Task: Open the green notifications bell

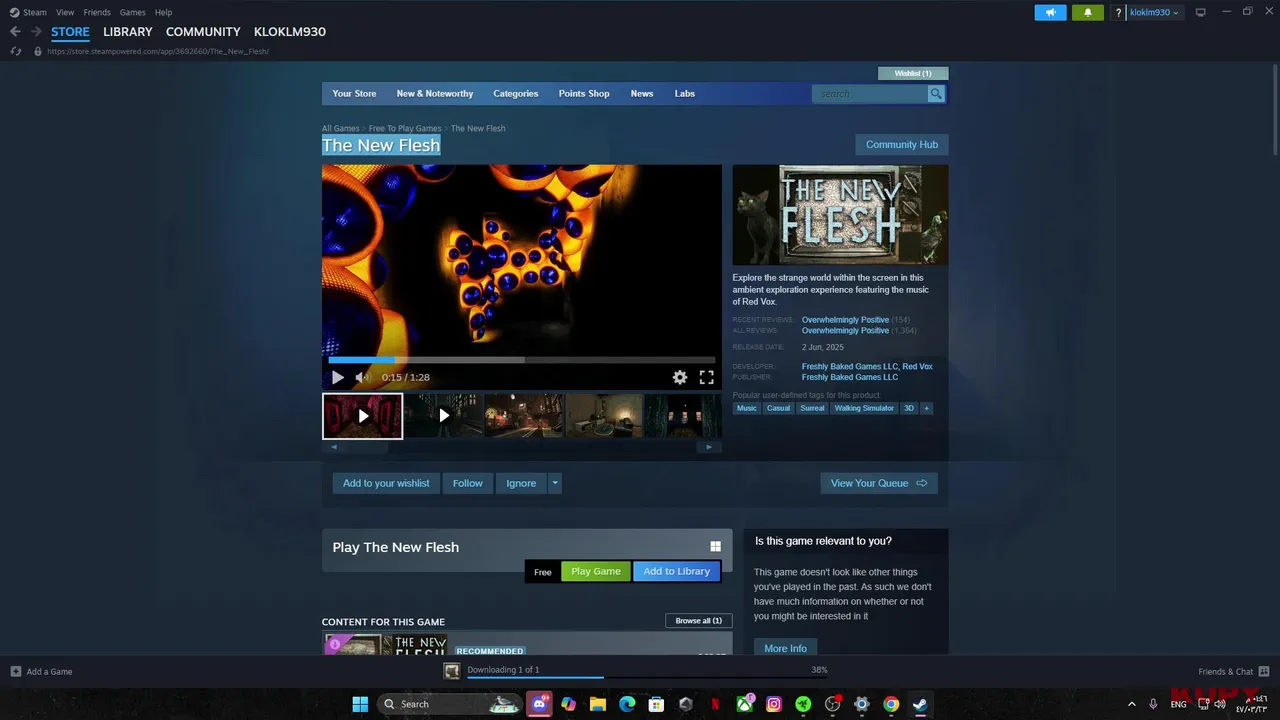Action: pyautogui.click(x=1088, y=12)
